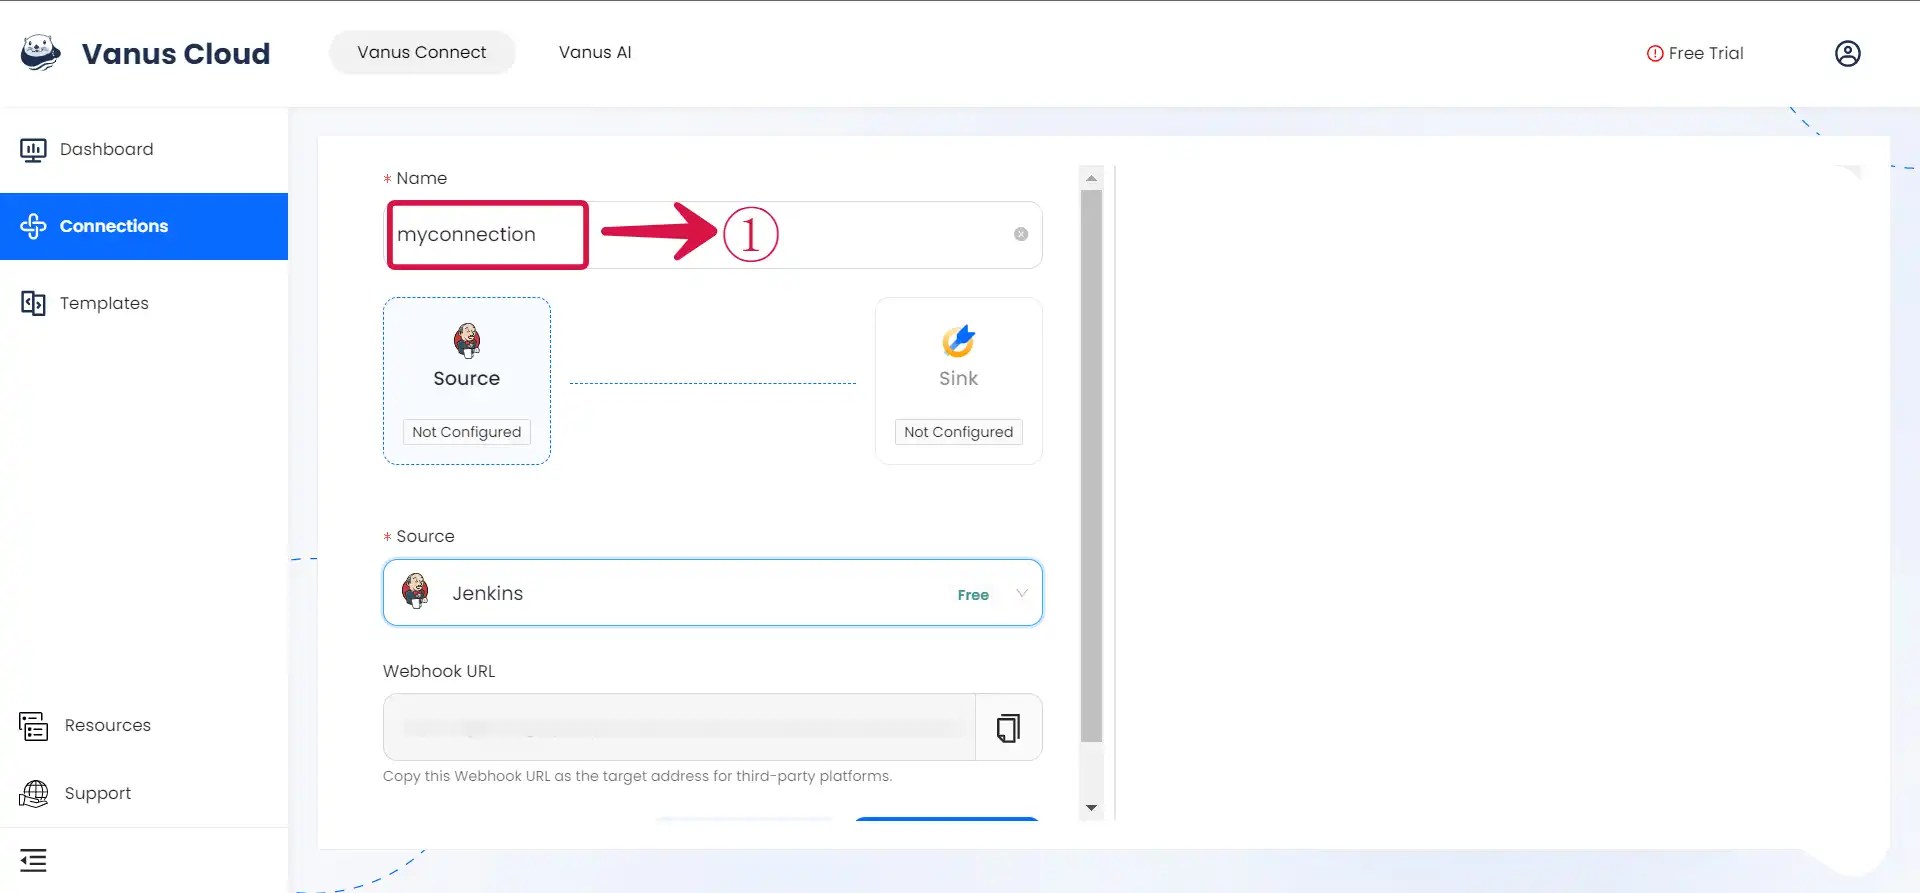Collapse the sidebar with the menu-fold icon
This screenshot has height=893, width=1920.
33,860
